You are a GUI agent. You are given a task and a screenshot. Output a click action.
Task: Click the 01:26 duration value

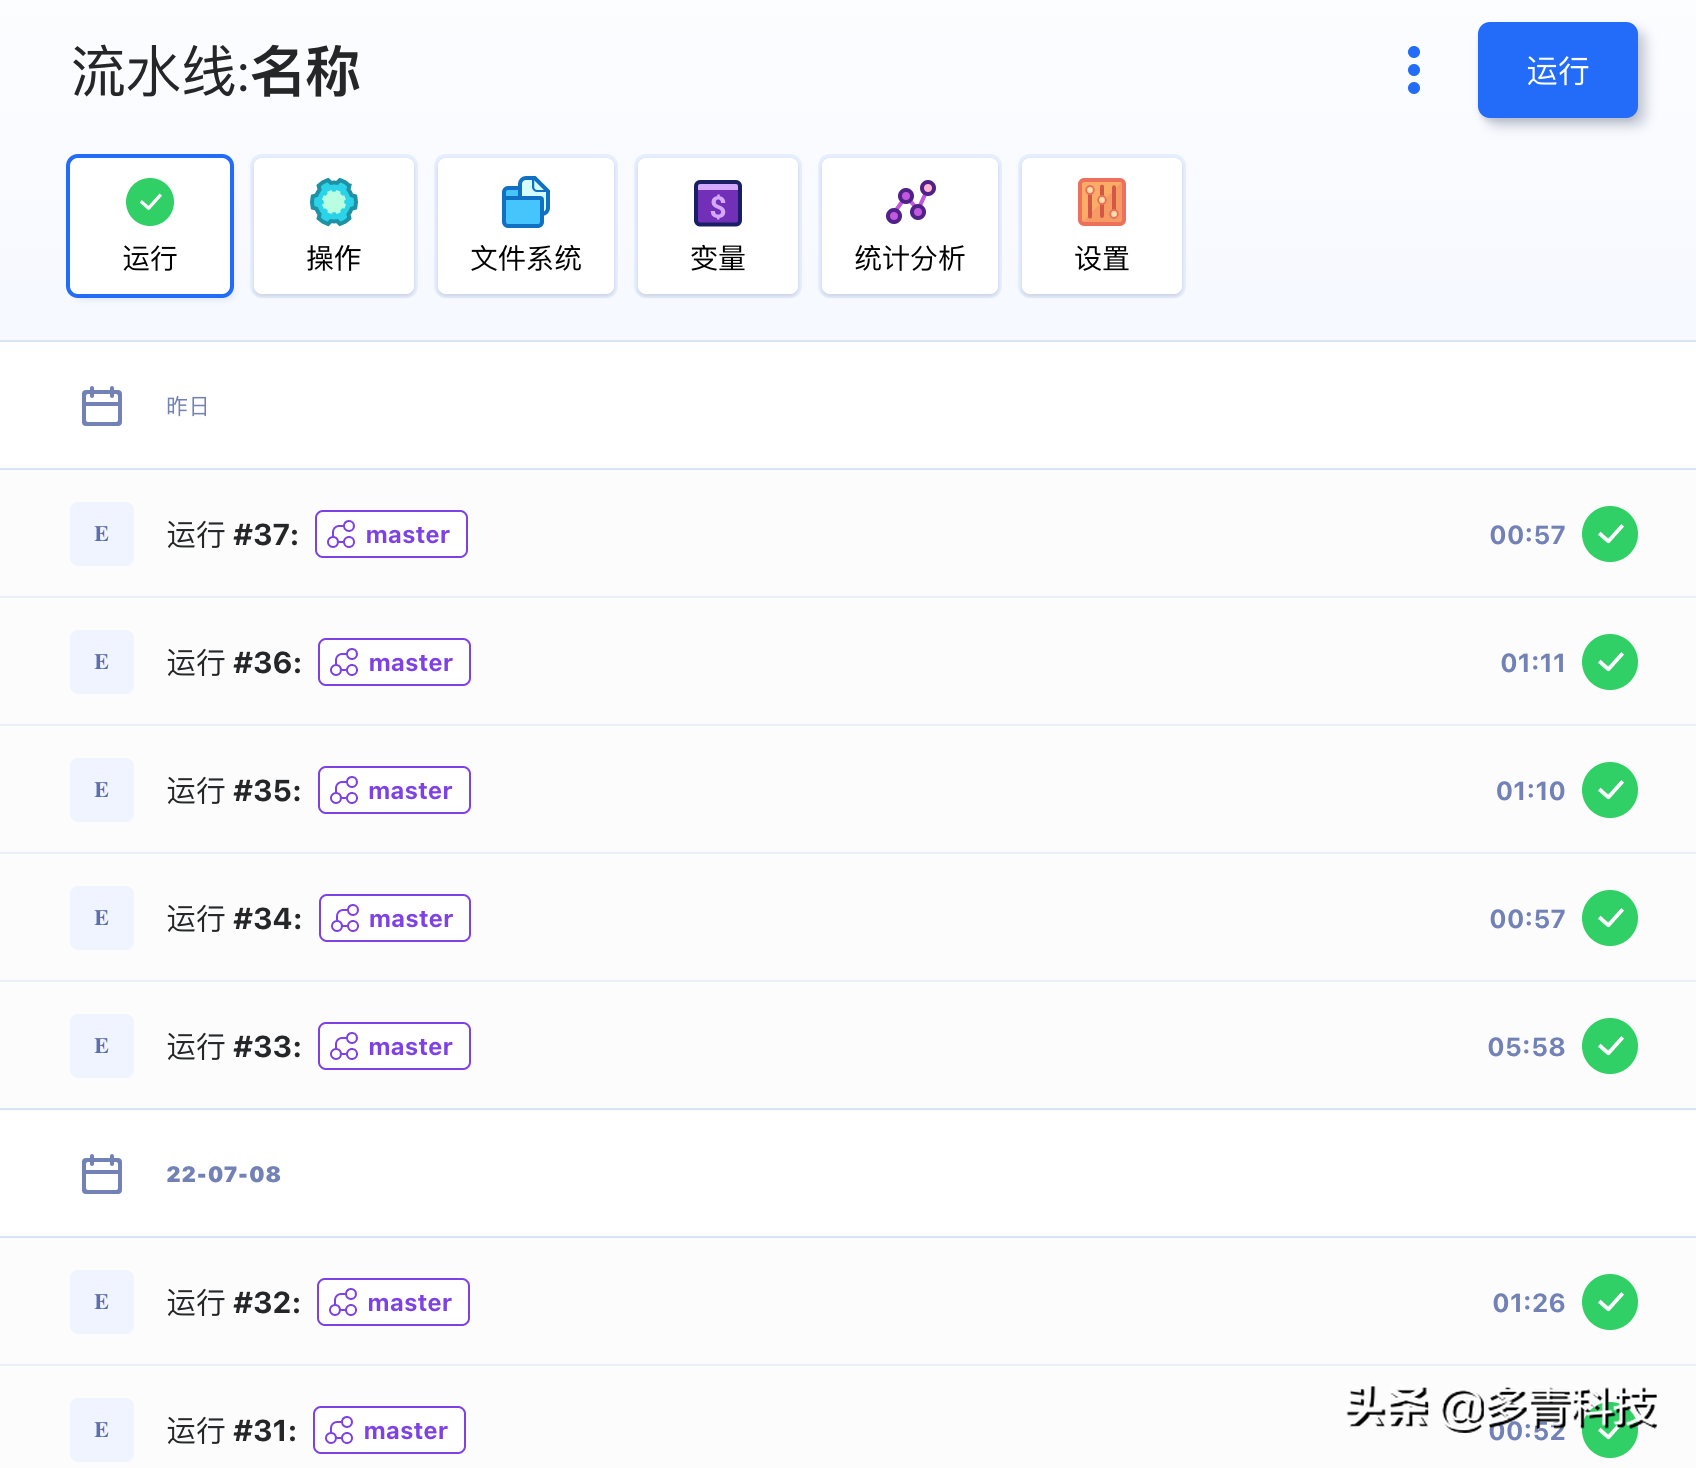pyautogui.click(x=1529, y=1303)
